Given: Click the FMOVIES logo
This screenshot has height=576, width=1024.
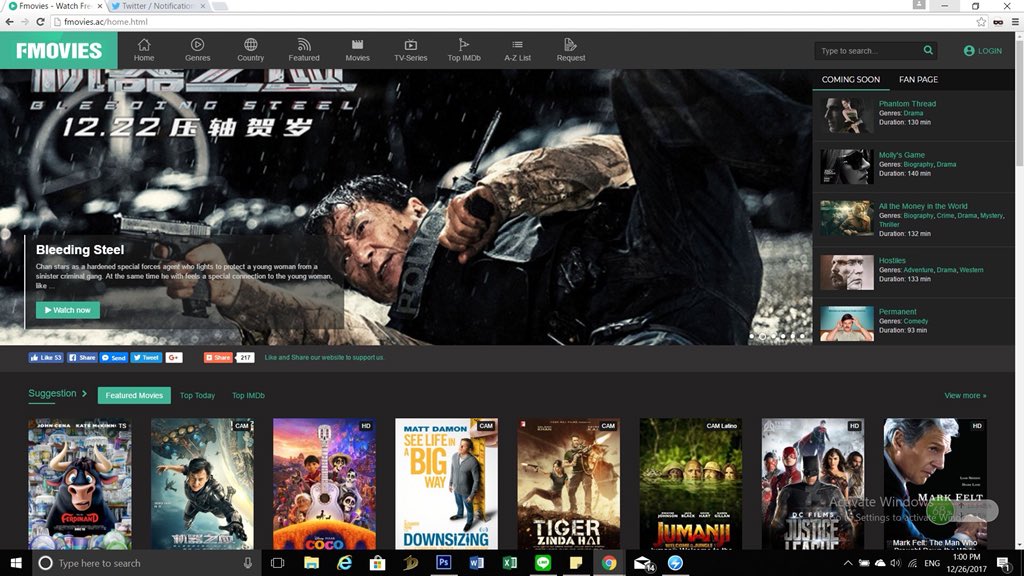Looking at the screenshot, I should pos(59,50).
